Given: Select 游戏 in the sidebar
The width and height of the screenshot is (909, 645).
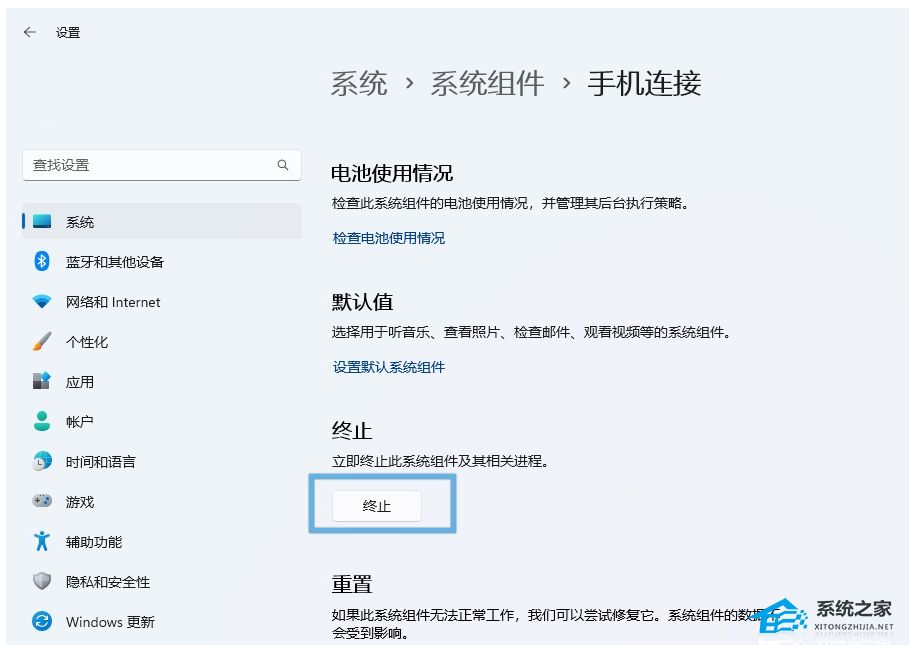Looking at the screenshot, I should coord(80,502).
